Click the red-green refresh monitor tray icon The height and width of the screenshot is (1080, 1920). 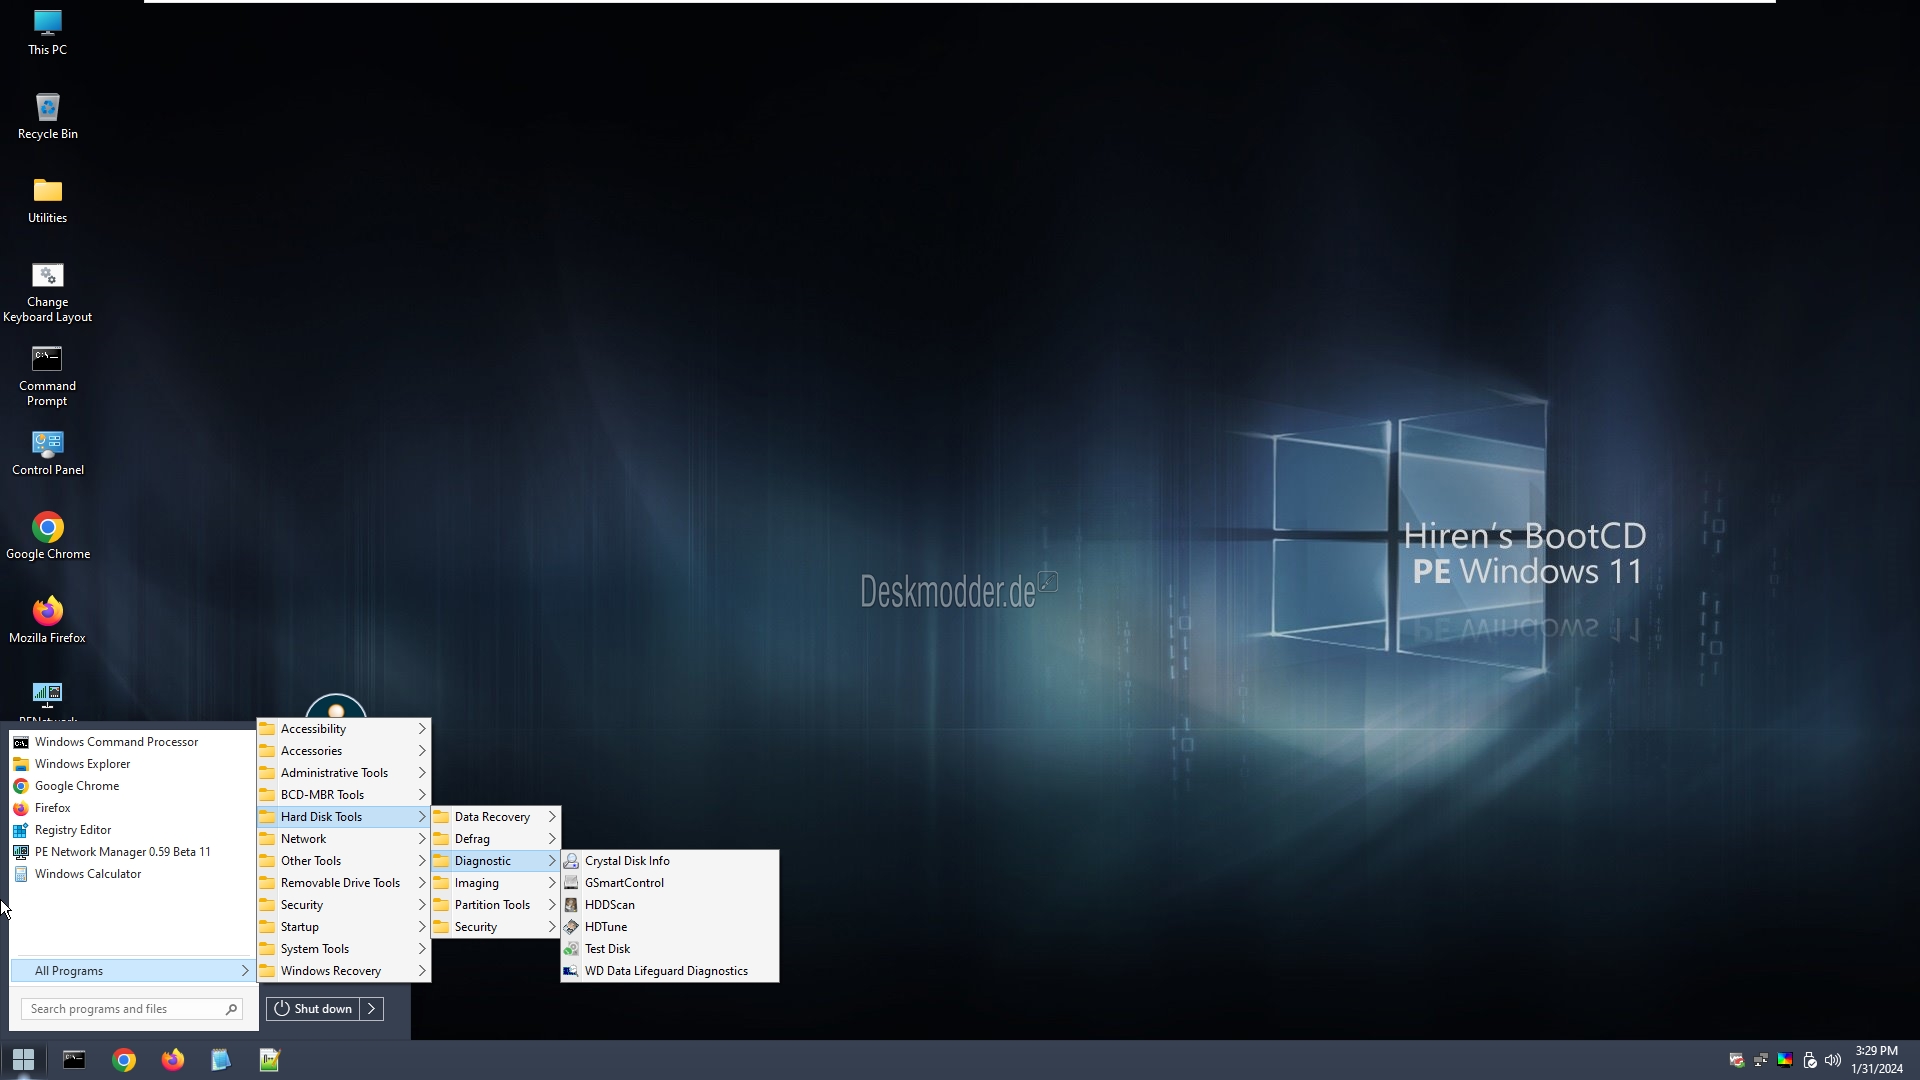(1737, 1060)
